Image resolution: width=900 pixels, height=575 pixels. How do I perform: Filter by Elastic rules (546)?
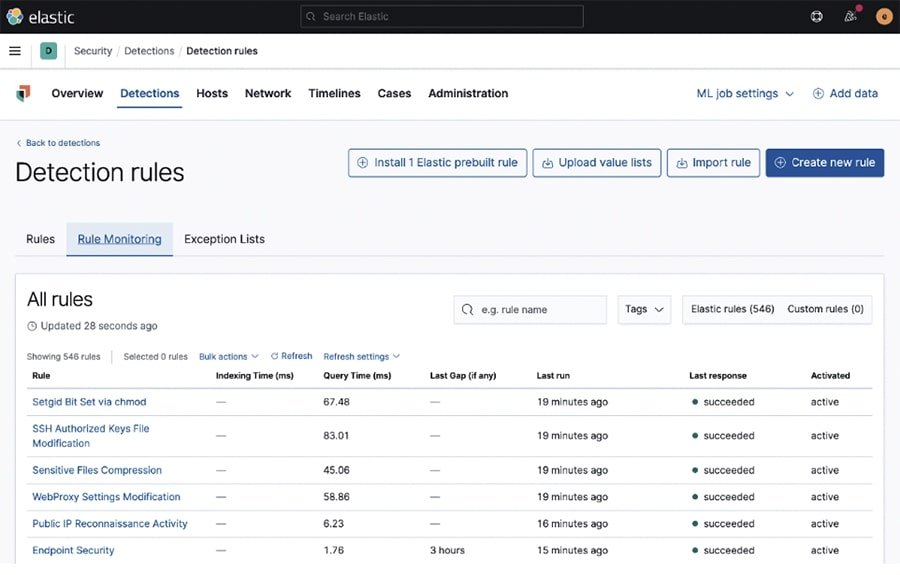tap(733, 310)
